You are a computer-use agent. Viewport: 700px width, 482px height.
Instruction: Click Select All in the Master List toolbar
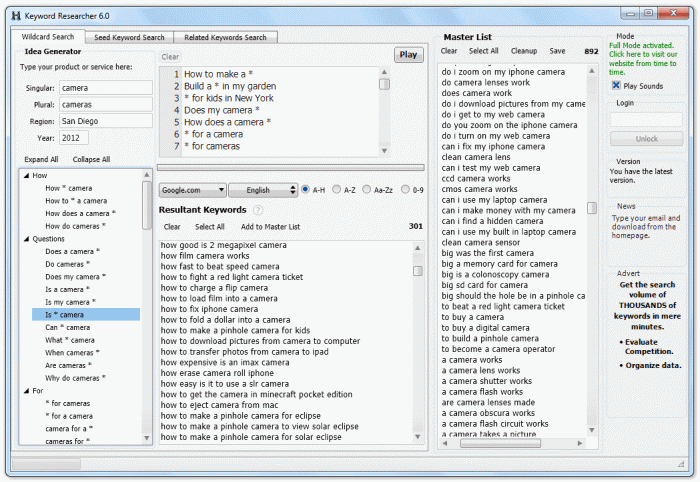[483, 51]
